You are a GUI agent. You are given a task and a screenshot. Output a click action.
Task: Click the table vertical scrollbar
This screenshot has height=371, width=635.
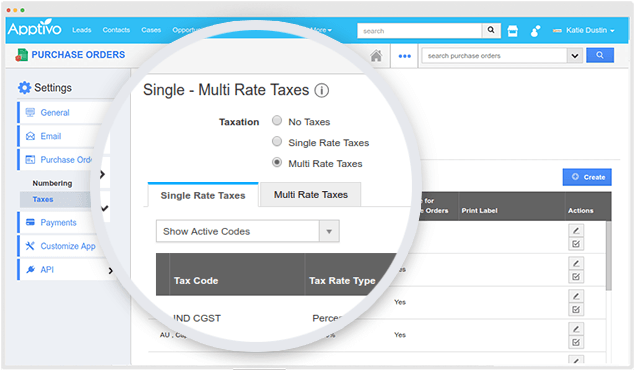click(x=608, y=255)
